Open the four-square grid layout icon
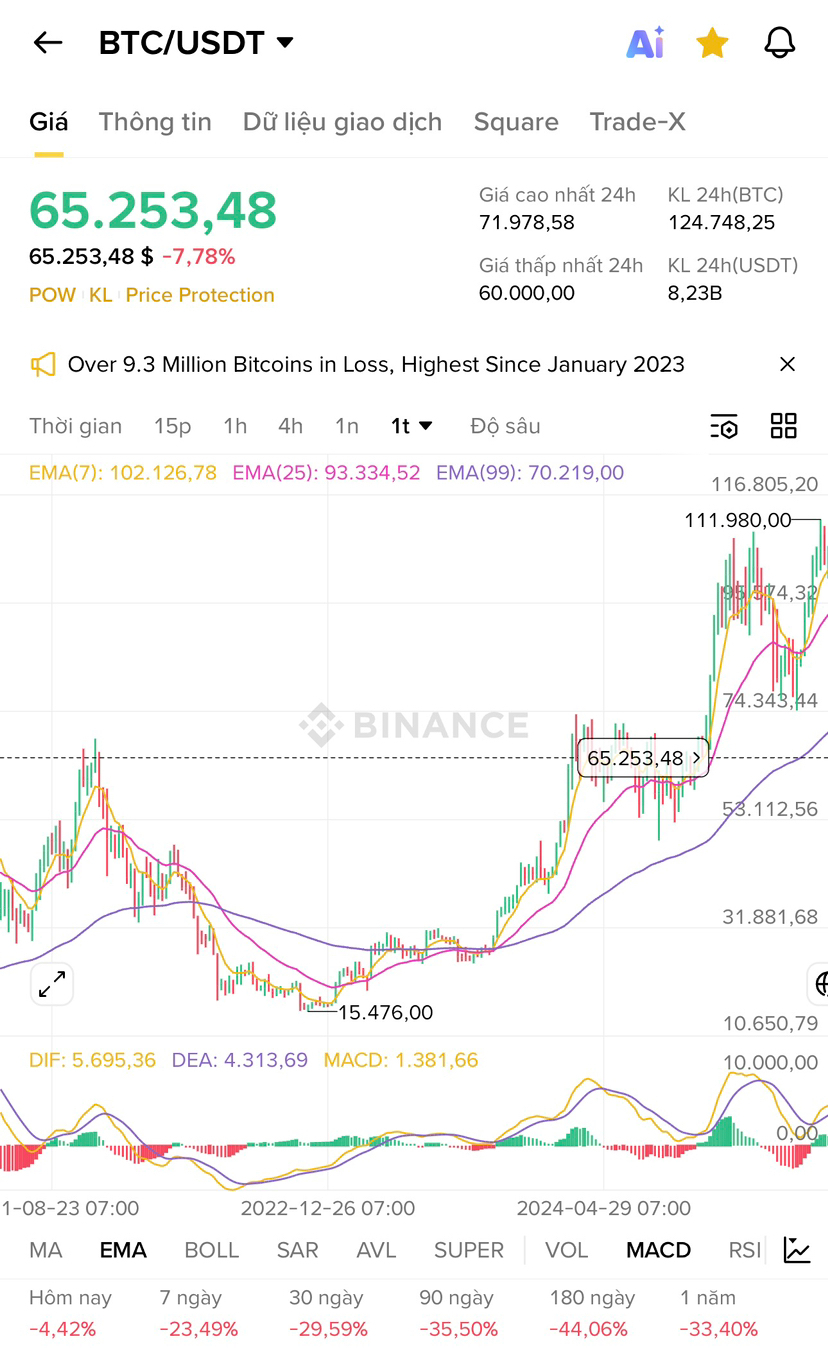This screenshot has width=828, height=1348. [784, 426]
